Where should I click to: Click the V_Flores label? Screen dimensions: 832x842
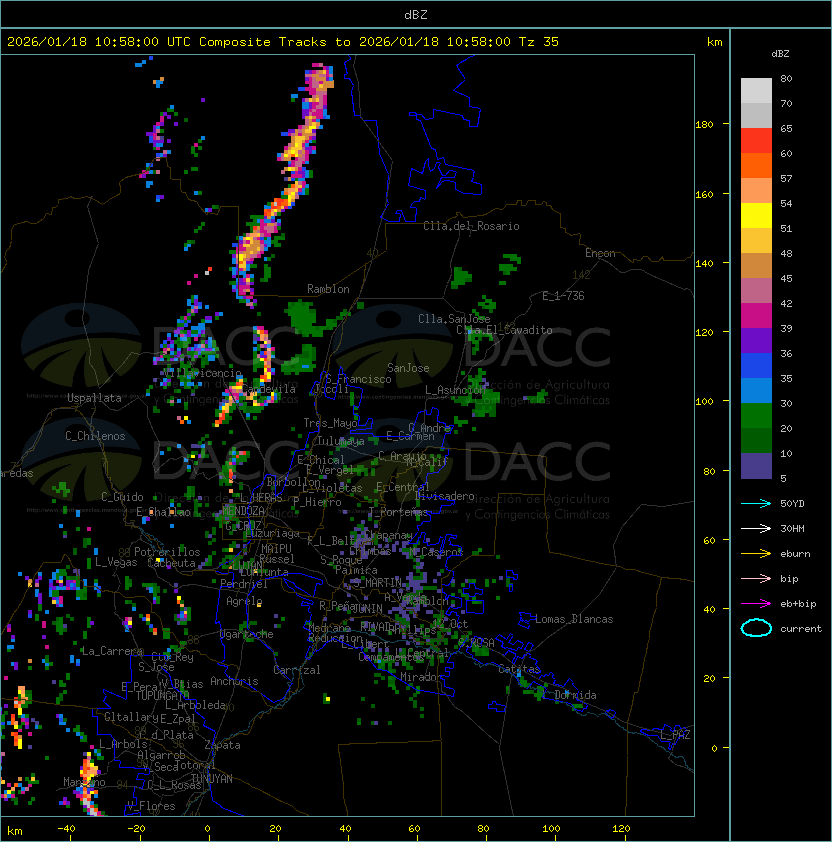click(151, 806)
